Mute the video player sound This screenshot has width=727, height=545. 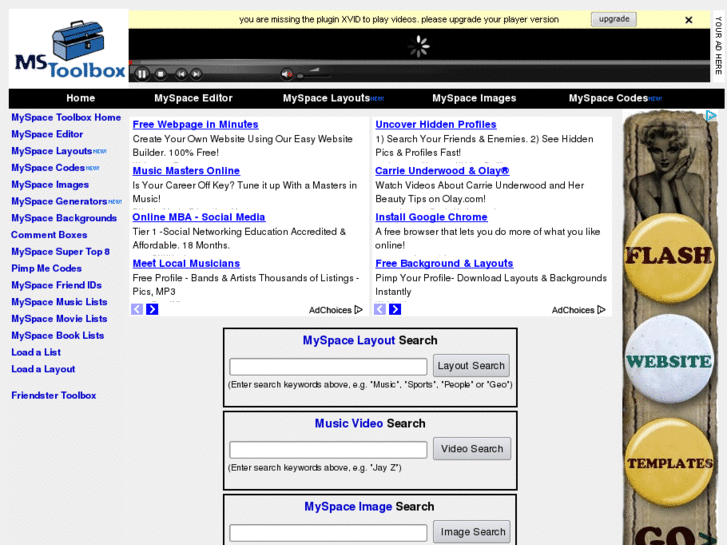[x=287, y=74]
